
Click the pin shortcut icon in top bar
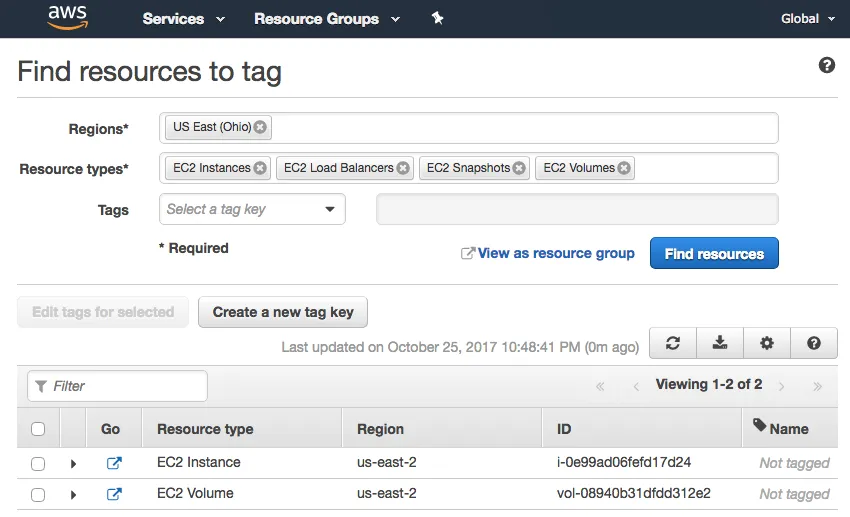[x=437, y=18]
